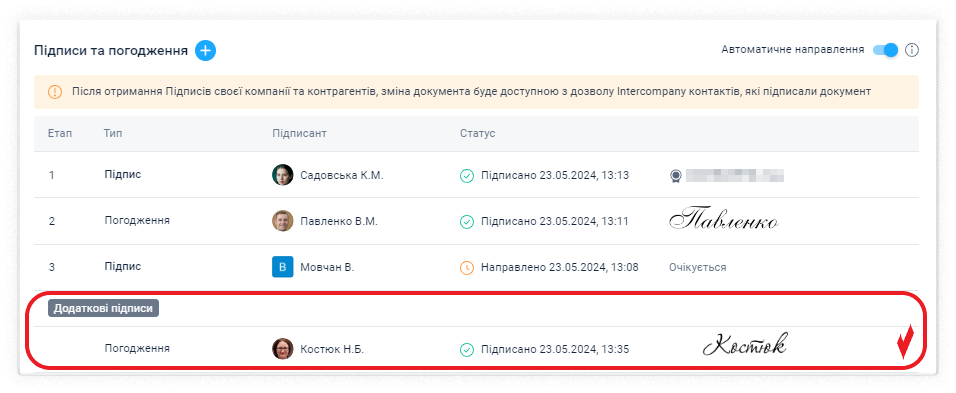This screenshot has width=956, height=393.
Task: Click Погодження type in stage 2 row
Action: 137,220
